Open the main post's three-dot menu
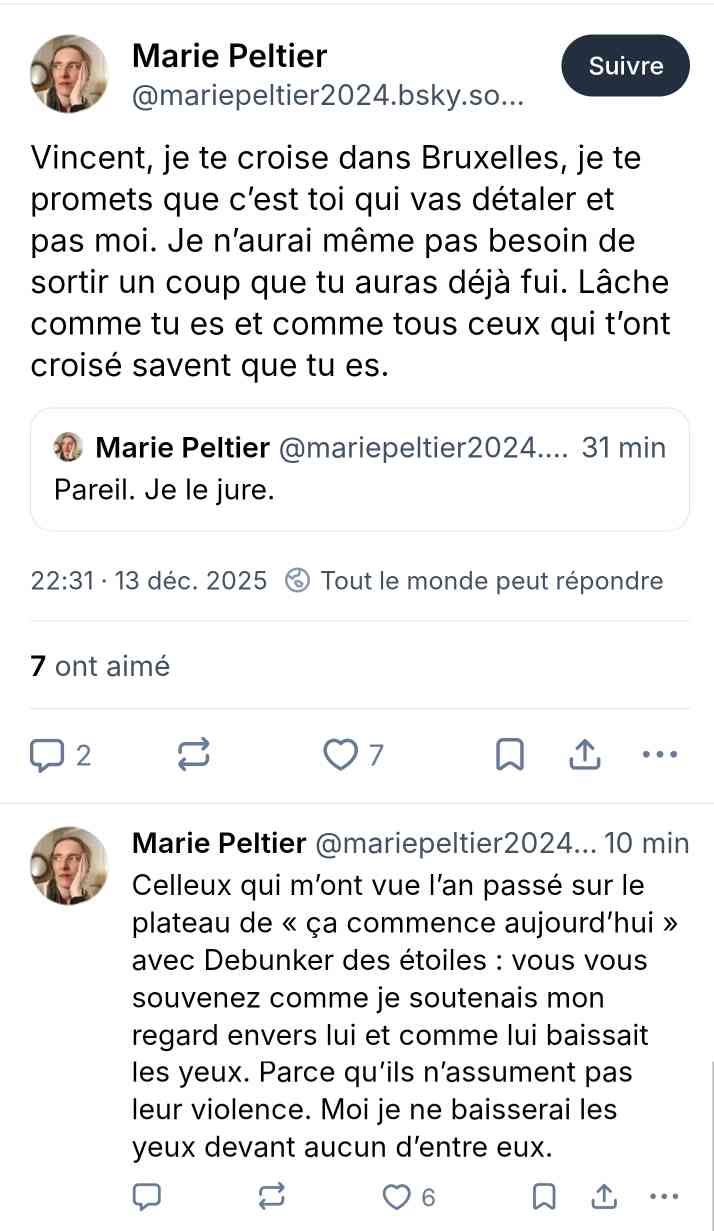This screenshot has height=1231, width=714. tap(660, 755)
